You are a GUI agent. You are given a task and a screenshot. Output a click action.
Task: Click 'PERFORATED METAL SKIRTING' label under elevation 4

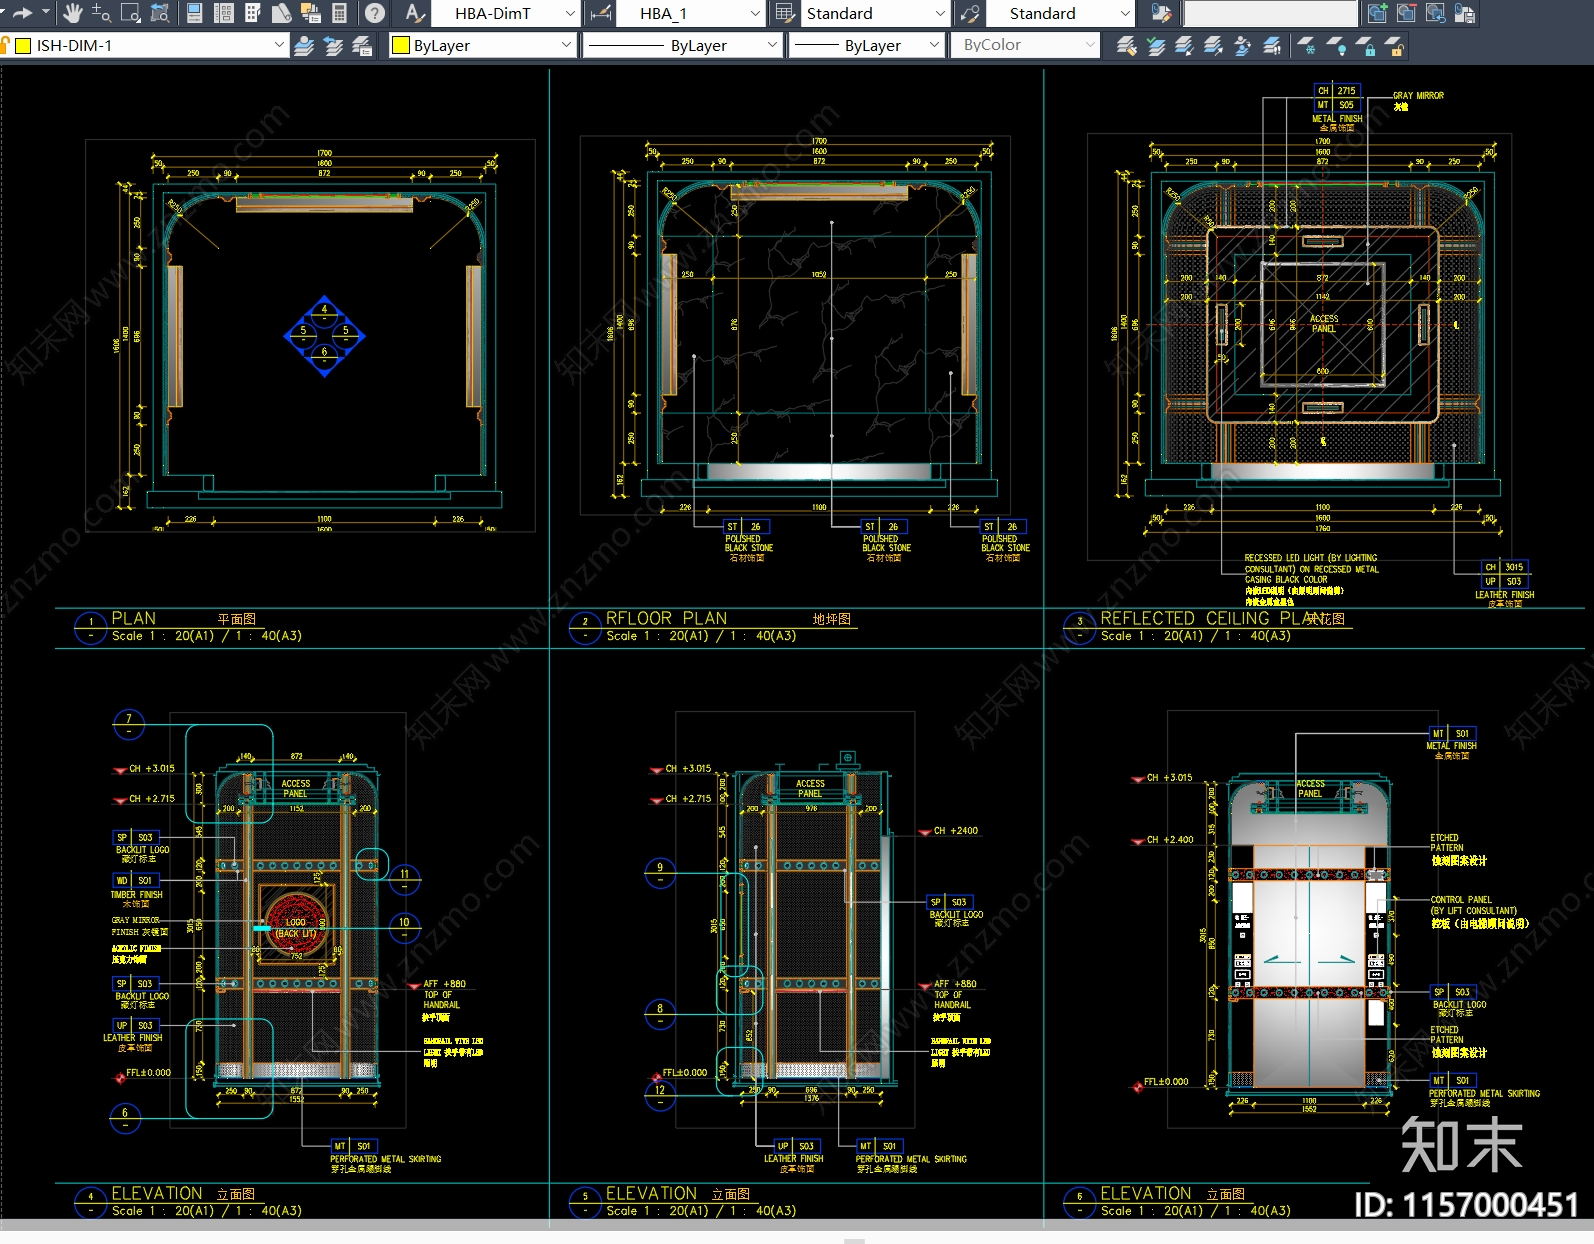click(x=385, y=1159)
